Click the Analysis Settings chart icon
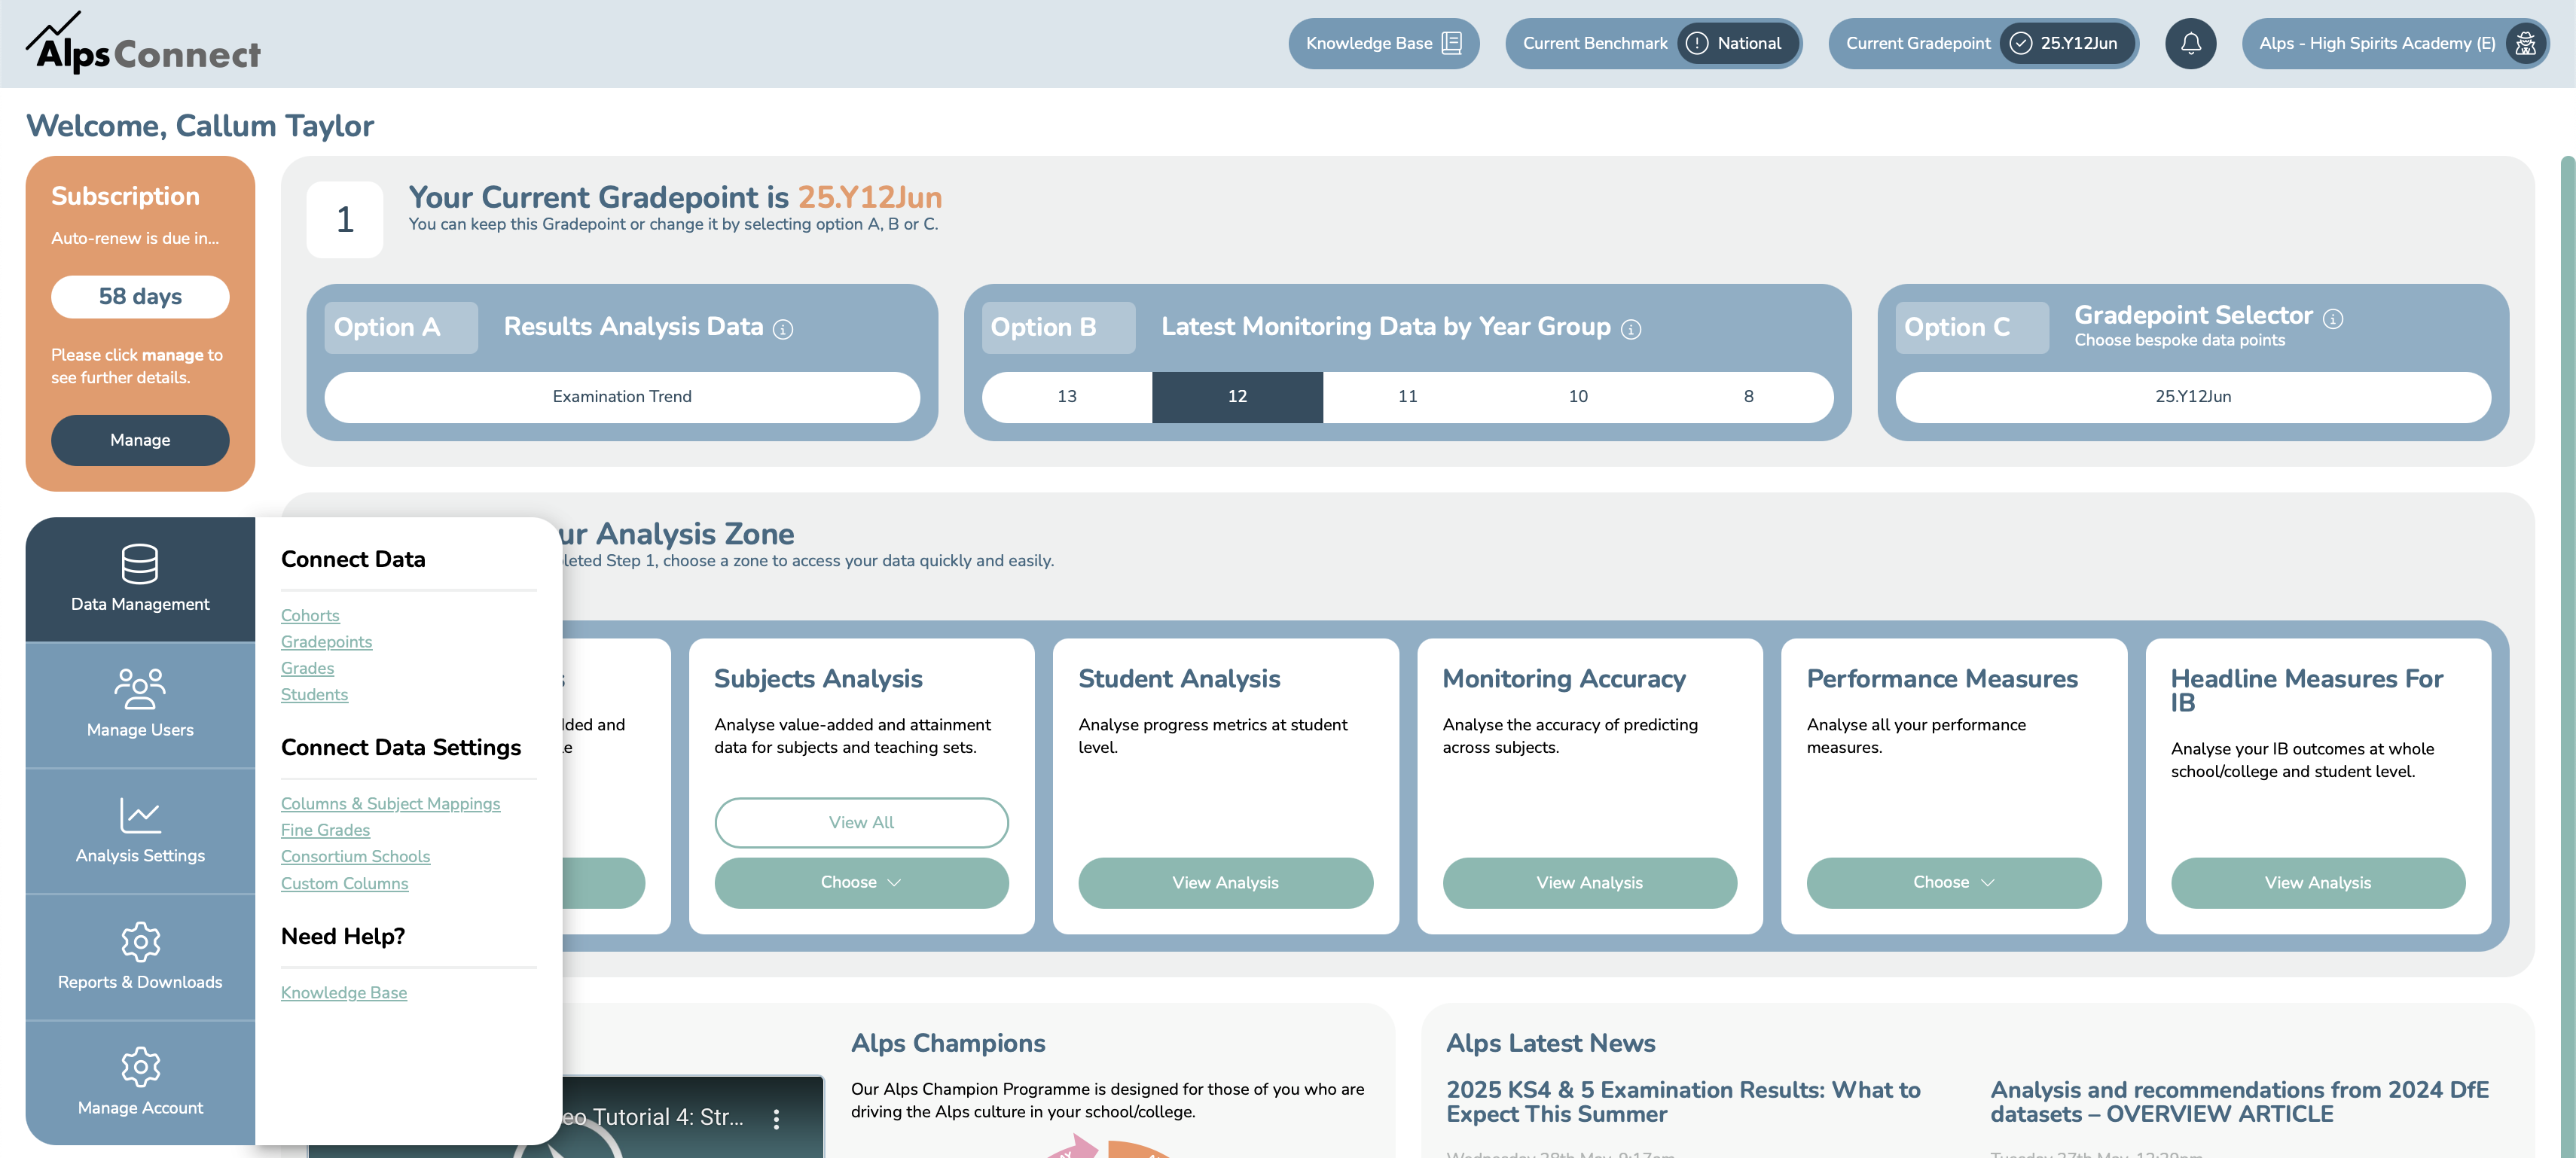 [x=140, y=815]
